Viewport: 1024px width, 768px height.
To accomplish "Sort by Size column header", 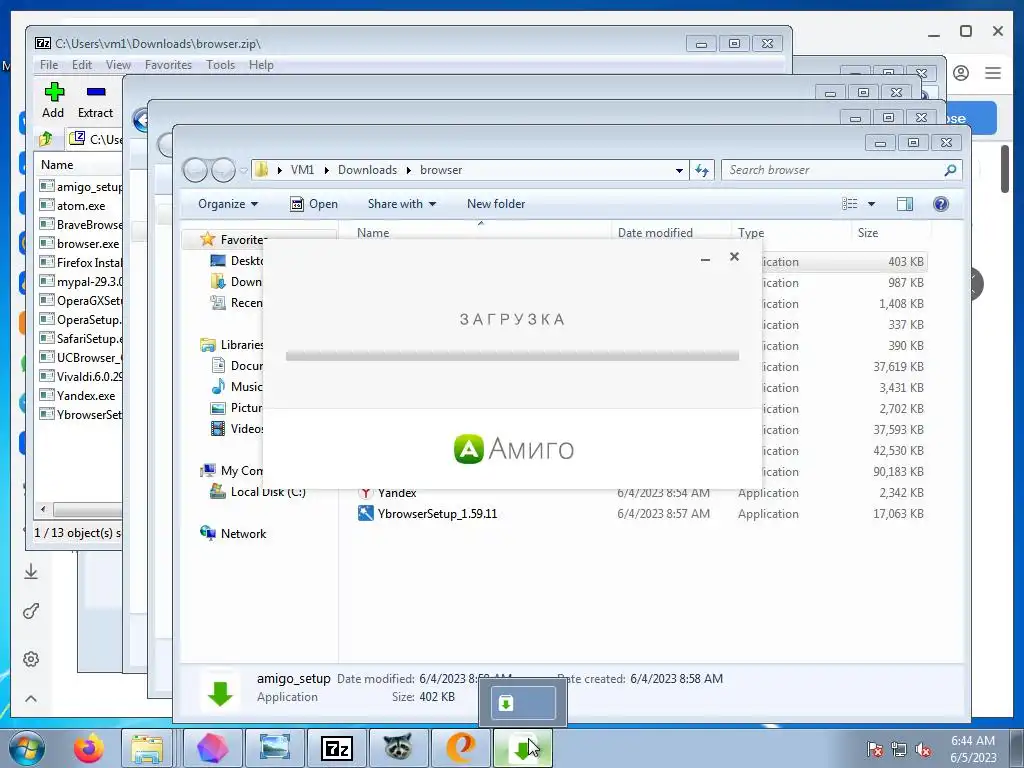I will point(867,232).
